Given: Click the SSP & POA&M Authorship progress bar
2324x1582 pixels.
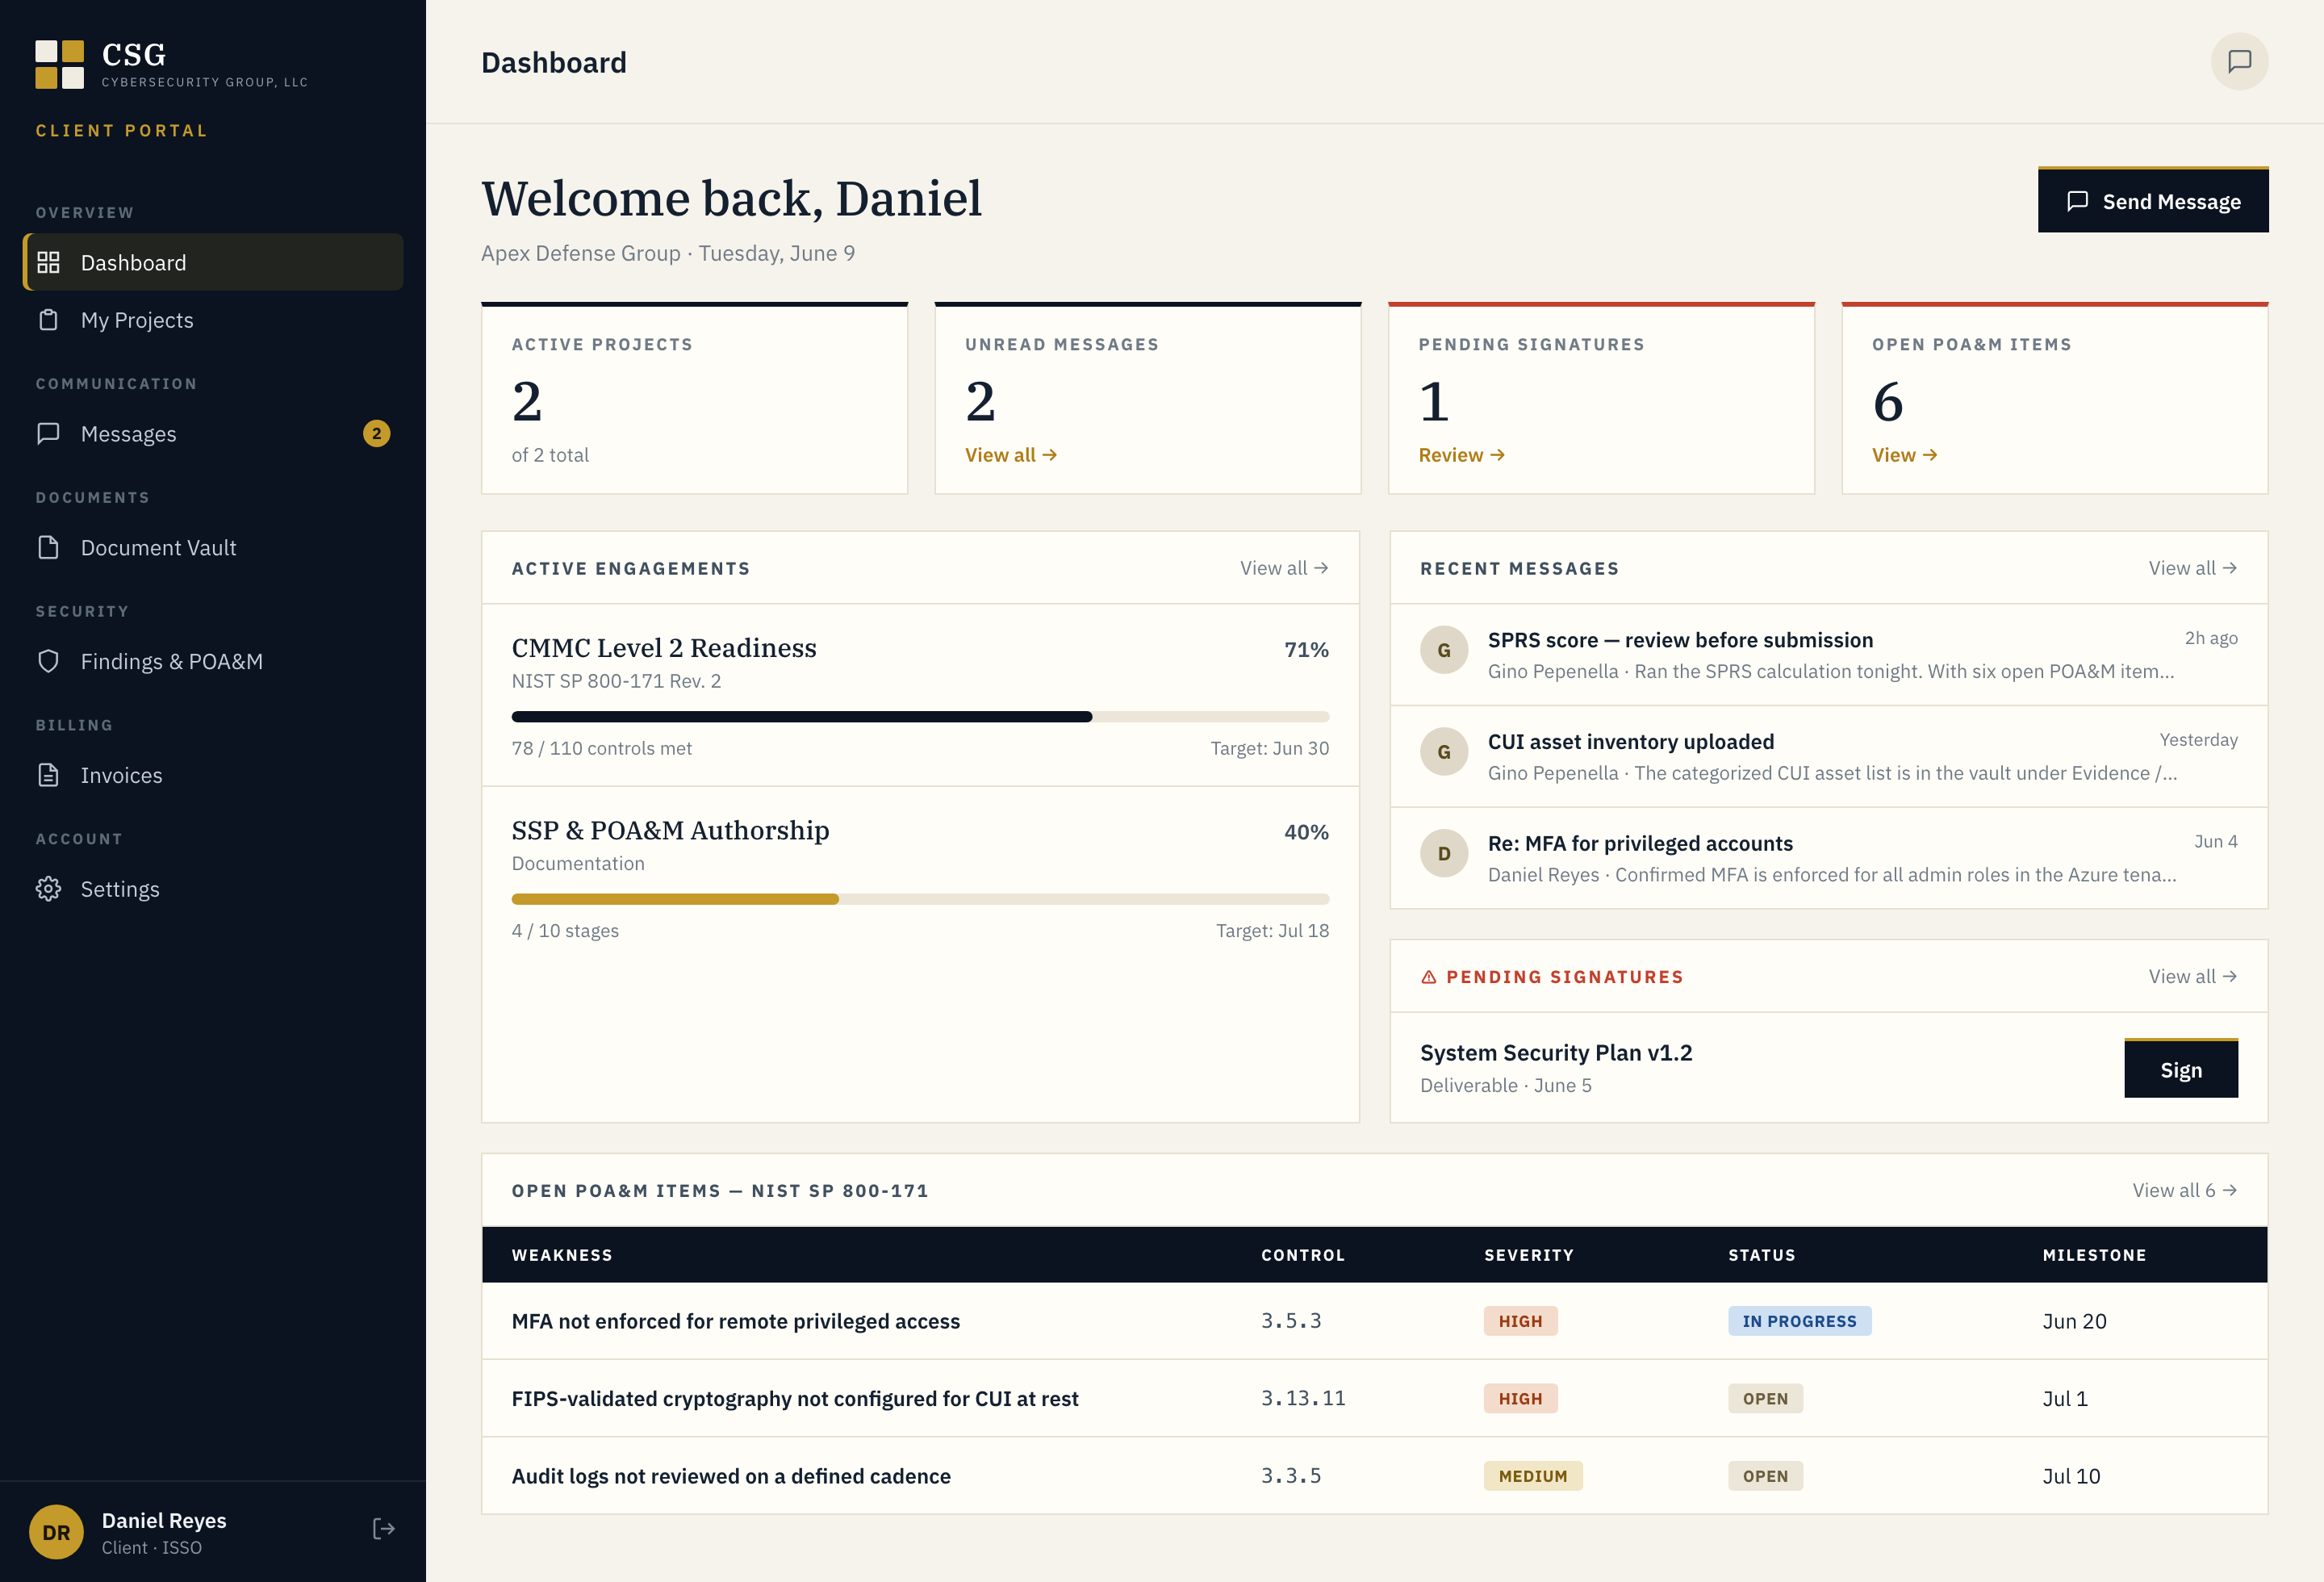Looking at the screenshot, I should tap(920, 899).
